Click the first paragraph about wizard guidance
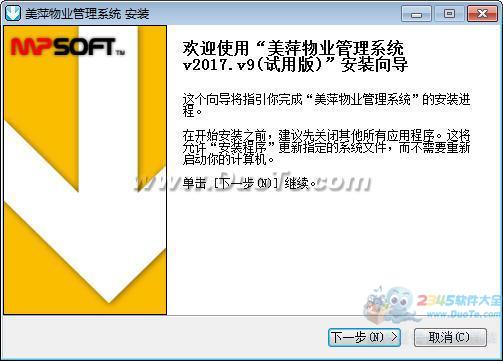The image size is (503, 361). (326, 105)
